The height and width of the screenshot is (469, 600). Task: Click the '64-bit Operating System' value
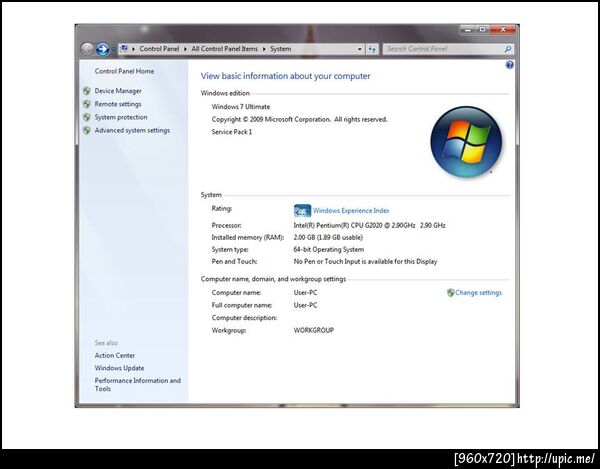click(329, 249)
